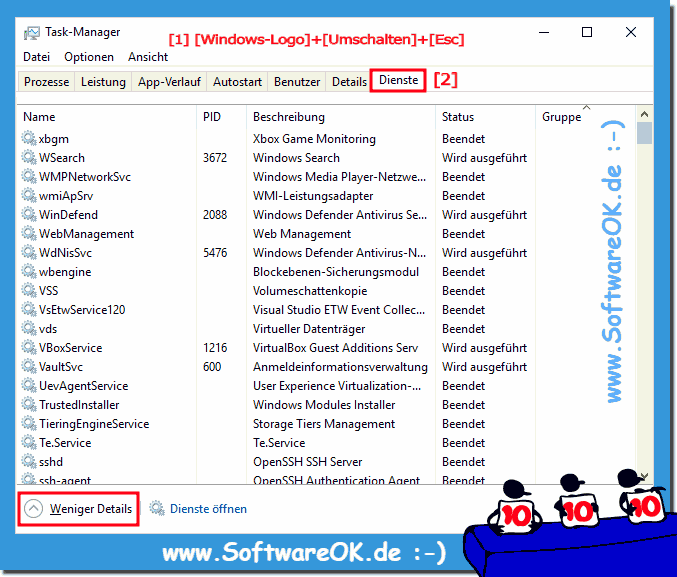
Task: Select the Virtueller Datenträger description
Action: click(x=309, y=329)
